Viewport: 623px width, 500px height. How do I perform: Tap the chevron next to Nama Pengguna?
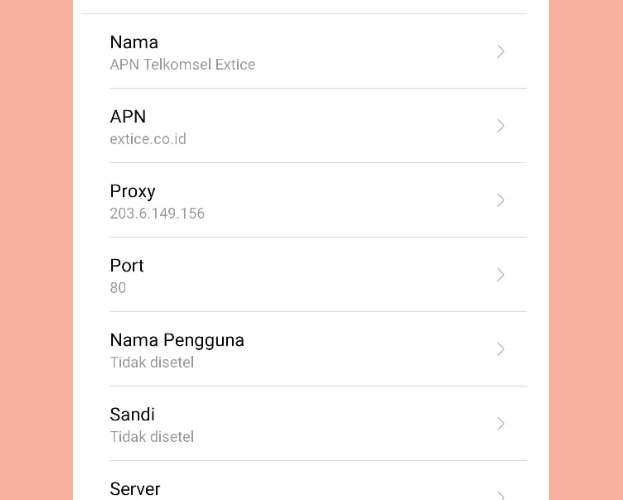point(501,349)
